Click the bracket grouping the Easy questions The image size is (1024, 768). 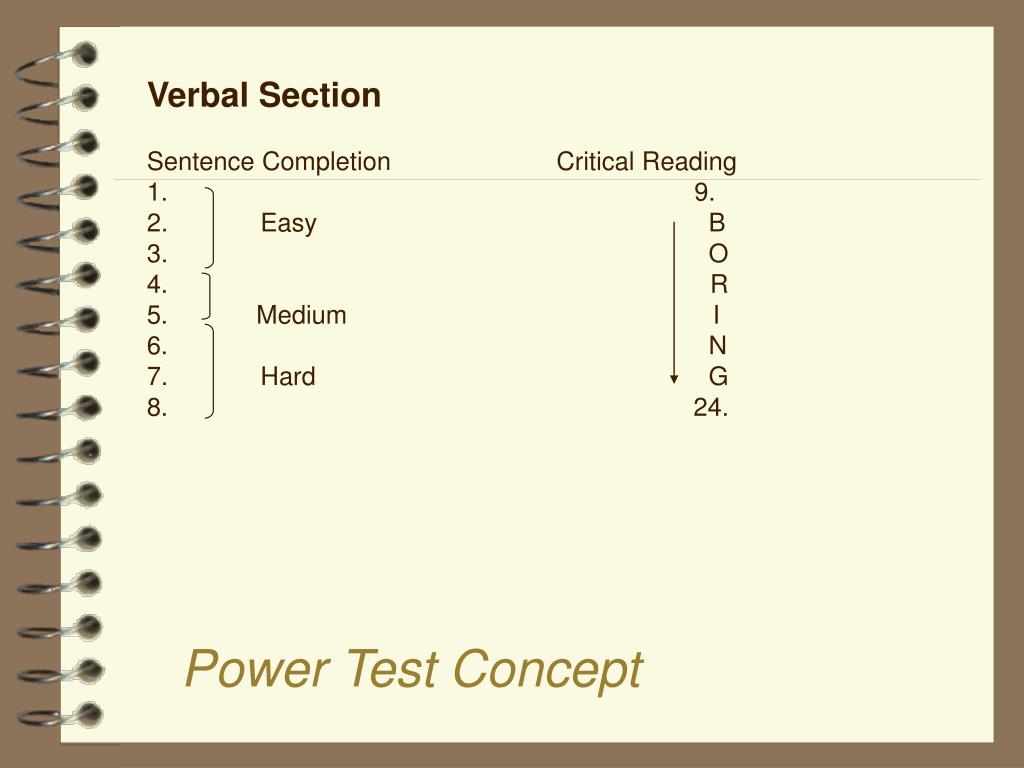(x=209, y=228)
